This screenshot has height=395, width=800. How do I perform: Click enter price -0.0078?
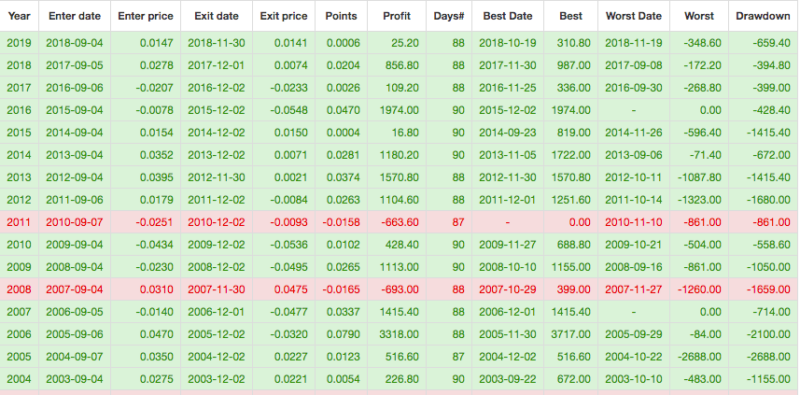(x=154, y=110)
